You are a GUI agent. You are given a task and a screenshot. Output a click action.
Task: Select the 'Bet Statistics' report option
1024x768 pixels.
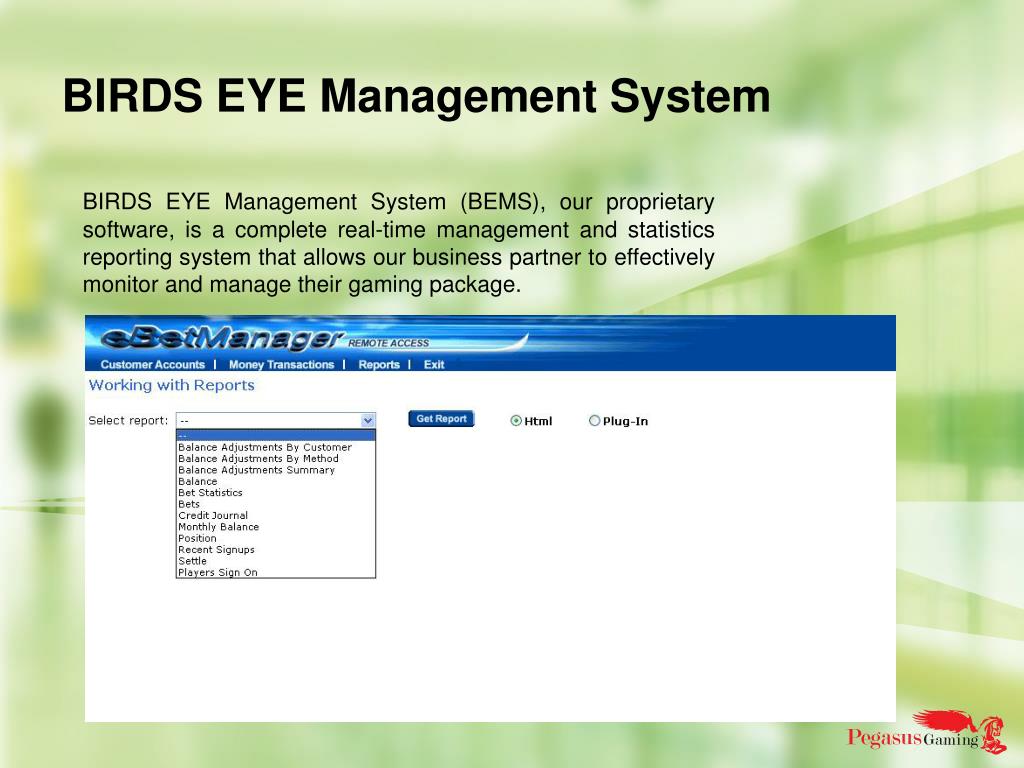(x=276, y=493)
